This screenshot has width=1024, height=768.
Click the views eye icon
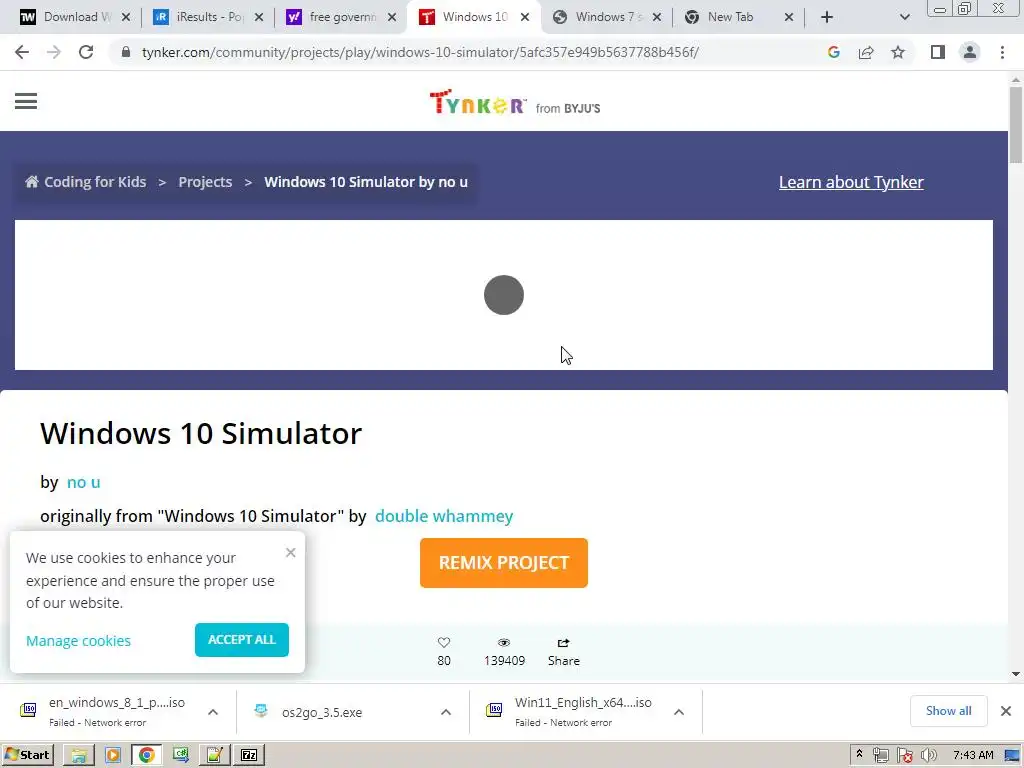click(x=504, y=643)
